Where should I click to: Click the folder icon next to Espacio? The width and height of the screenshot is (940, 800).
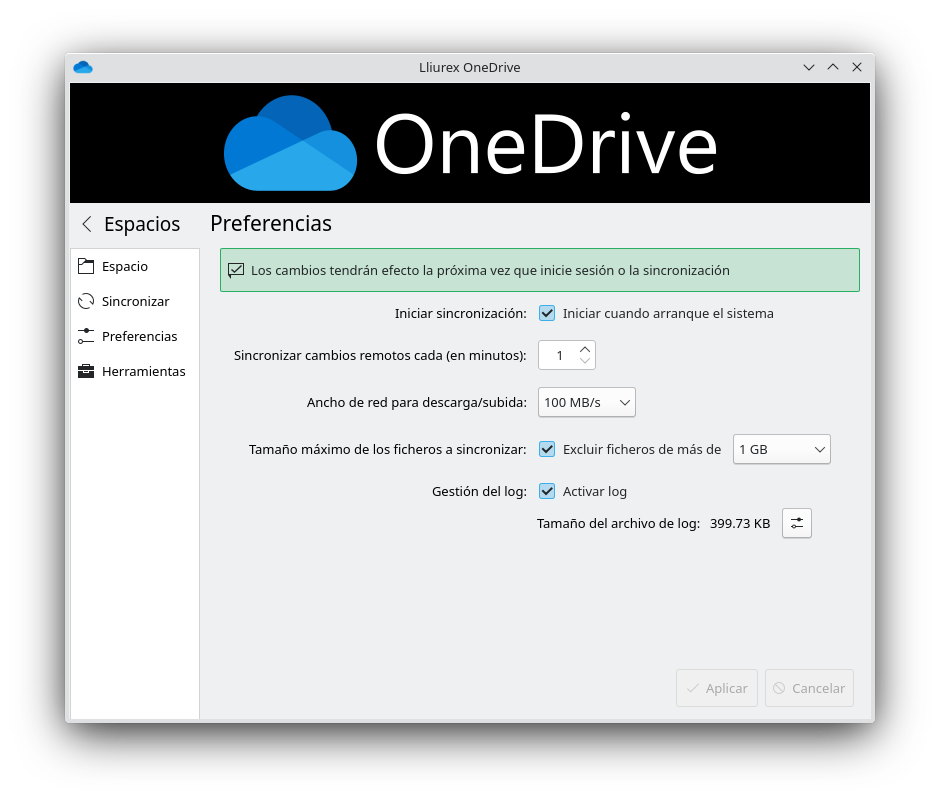tap(86, 267)
